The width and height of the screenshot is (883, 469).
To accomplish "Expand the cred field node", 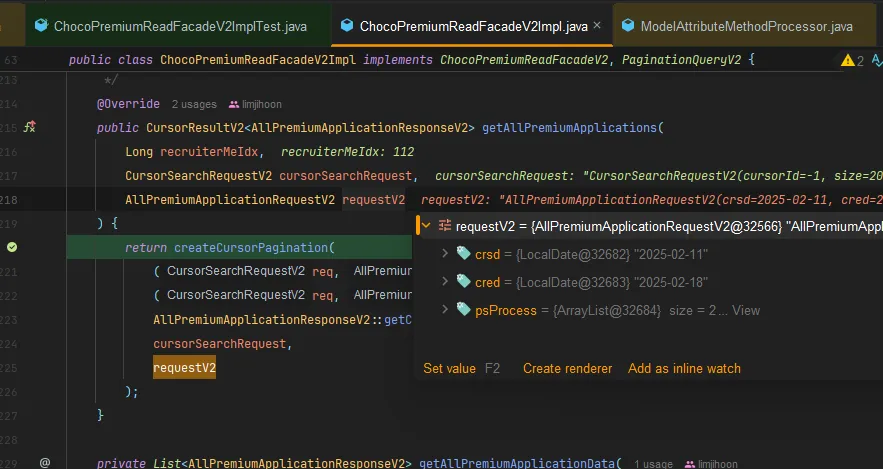I will pyautogui.click(x=445, y=282).
